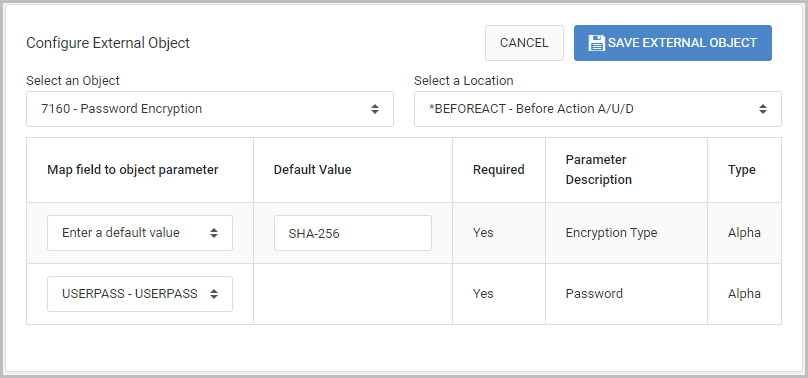Click the Type column header

pyautogui.click(x=742, y=169)
